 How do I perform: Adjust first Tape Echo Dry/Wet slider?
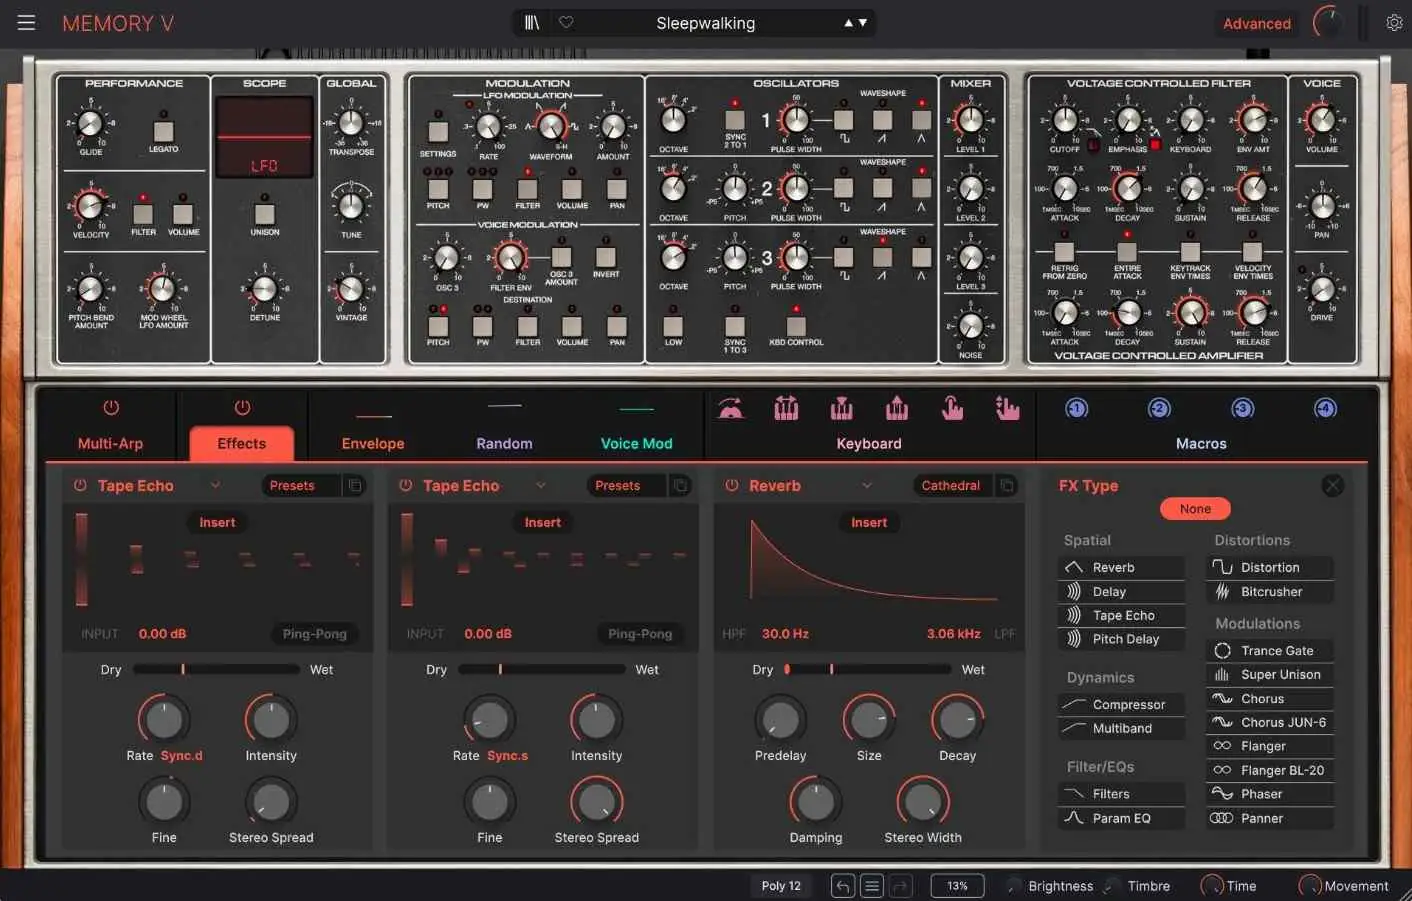216,669
